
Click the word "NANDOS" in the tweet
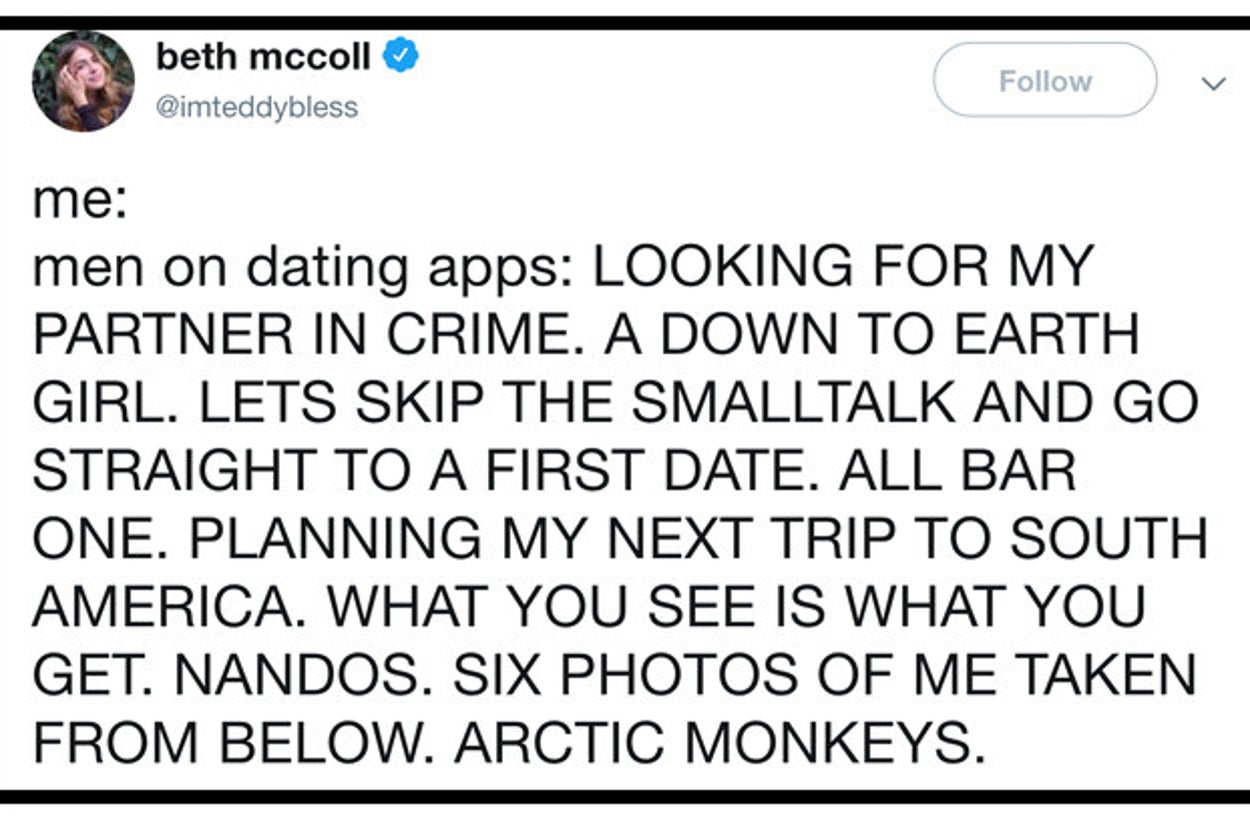pyautogui.click(x=312, y=674)
